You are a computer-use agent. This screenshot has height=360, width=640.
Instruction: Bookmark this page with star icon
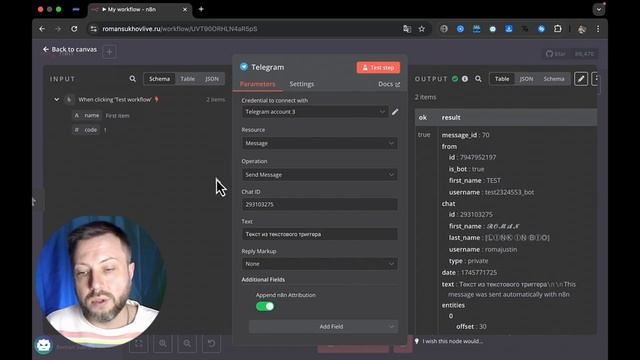(422, 29)
